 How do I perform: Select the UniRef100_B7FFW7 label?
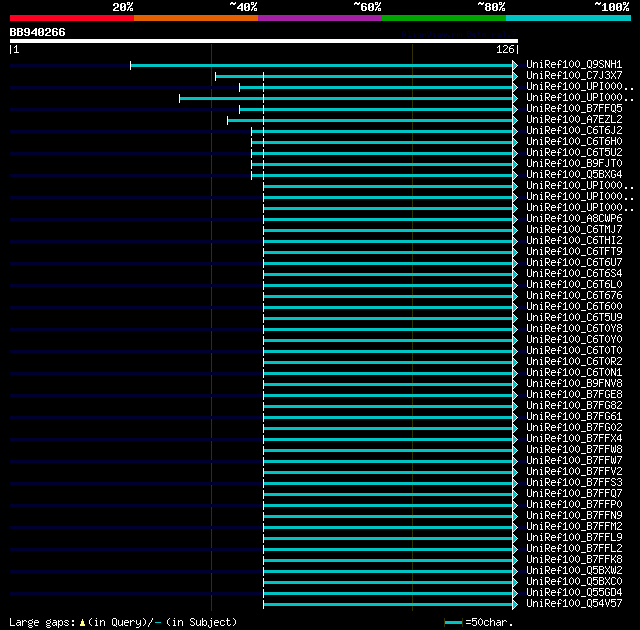coord(574,461)
